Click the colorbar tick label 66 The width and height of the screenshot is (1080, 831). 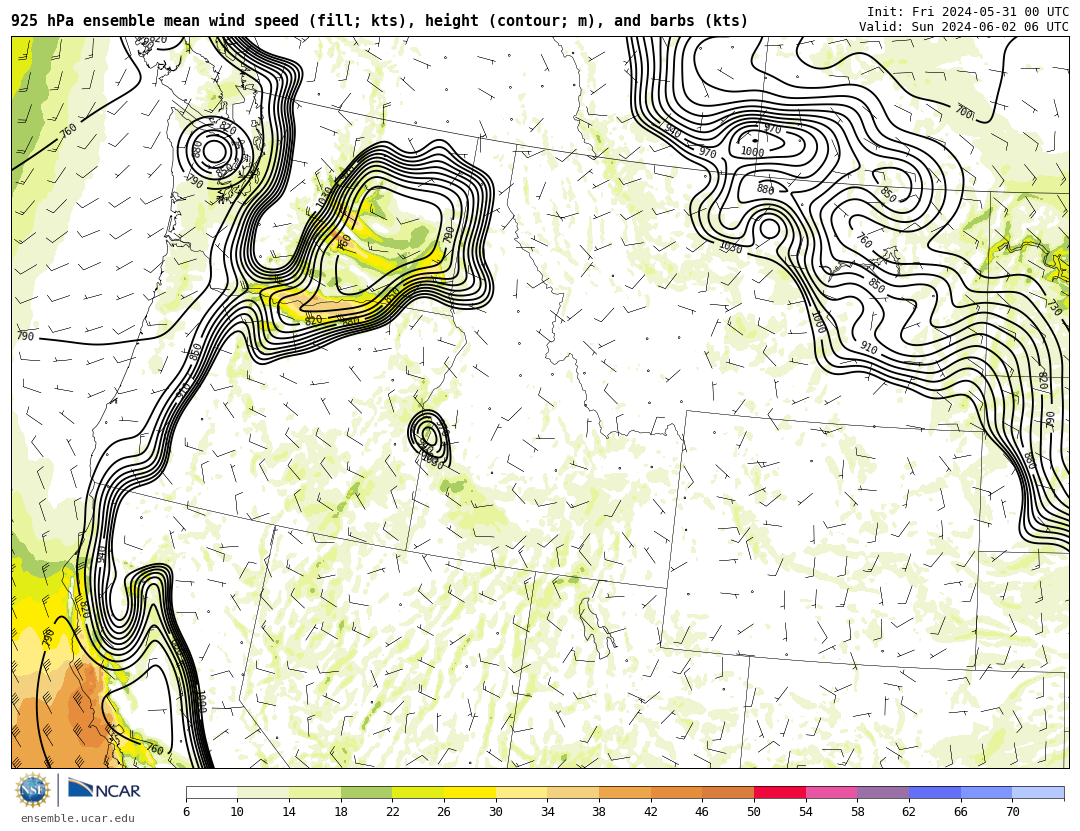[x=960, y=812]
